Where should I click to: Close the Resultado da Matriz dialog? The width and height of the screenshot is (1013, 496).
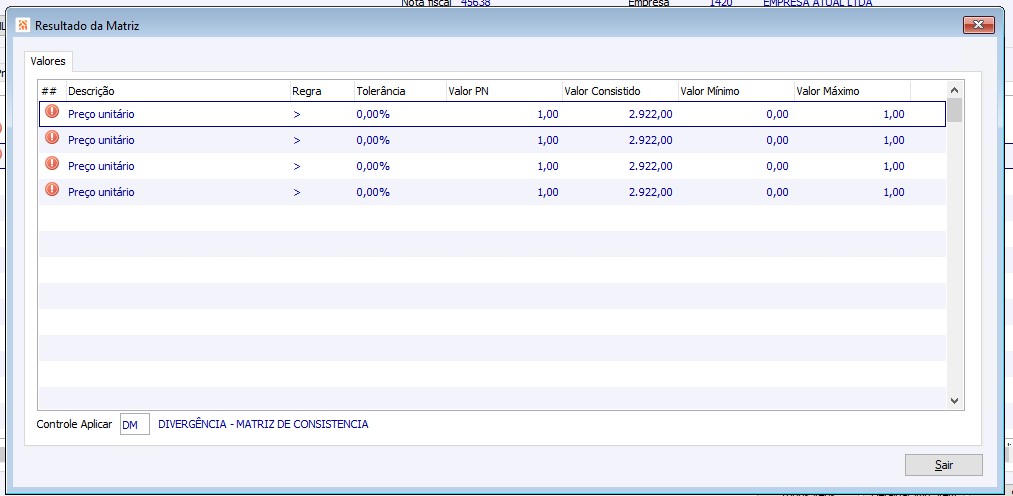tap(978, 25)
